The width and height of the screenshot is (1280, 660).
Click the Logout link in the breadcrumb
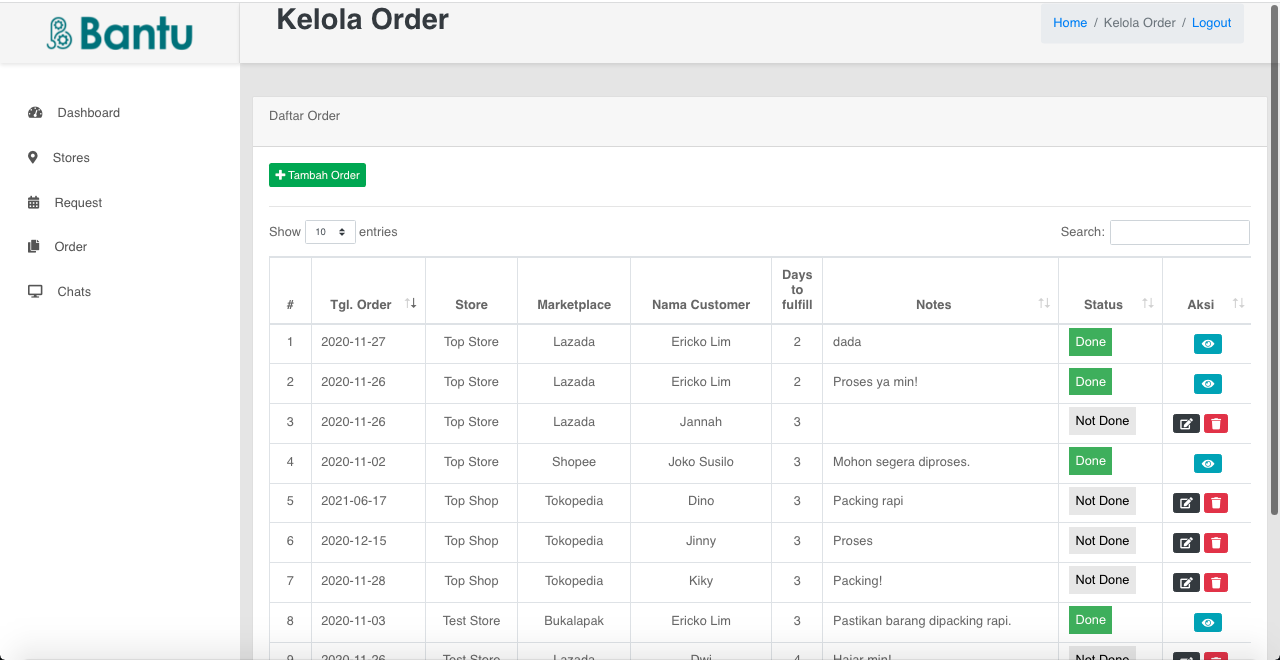(1211, 23)
